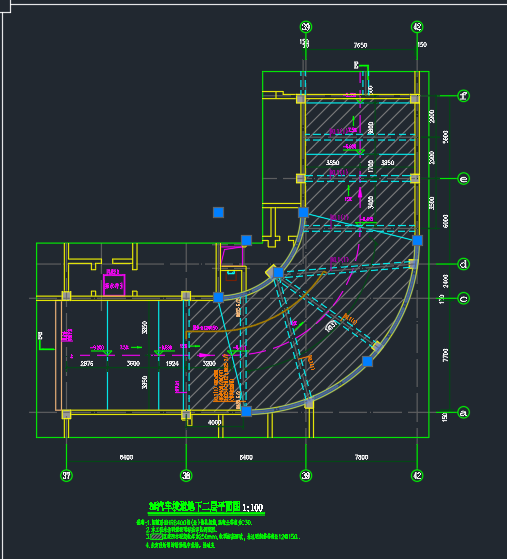Select the 3200 dimension text in the hatched ramp
The image size is (507, 559).
click(209, 364)
